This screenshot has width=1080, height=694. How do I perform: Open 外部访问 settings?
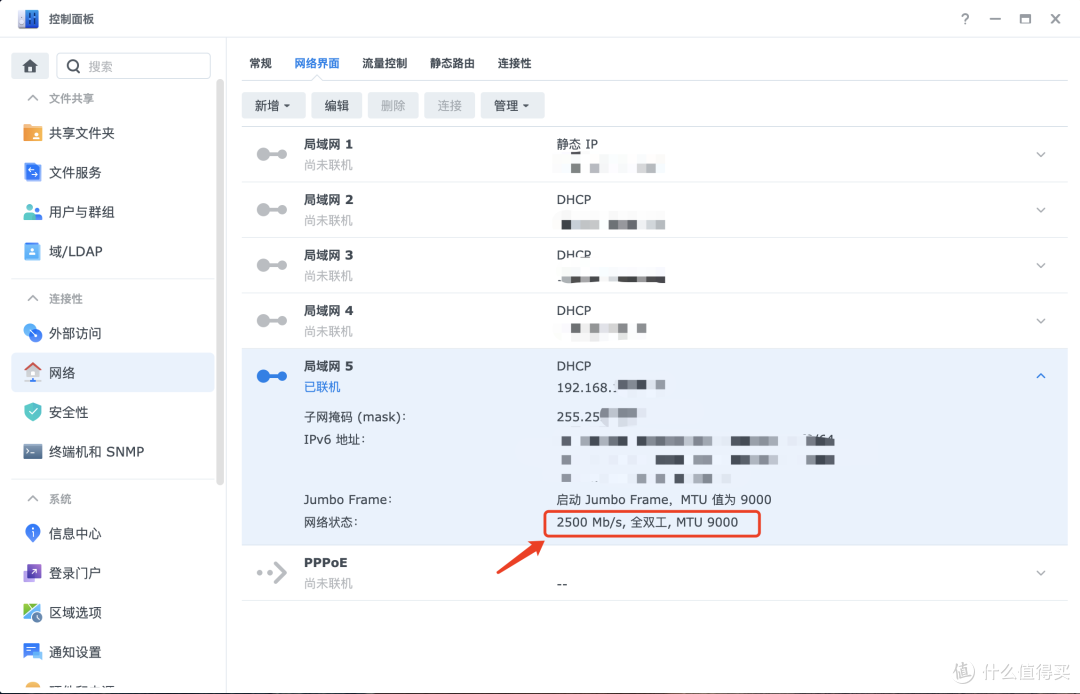(113, 333)
